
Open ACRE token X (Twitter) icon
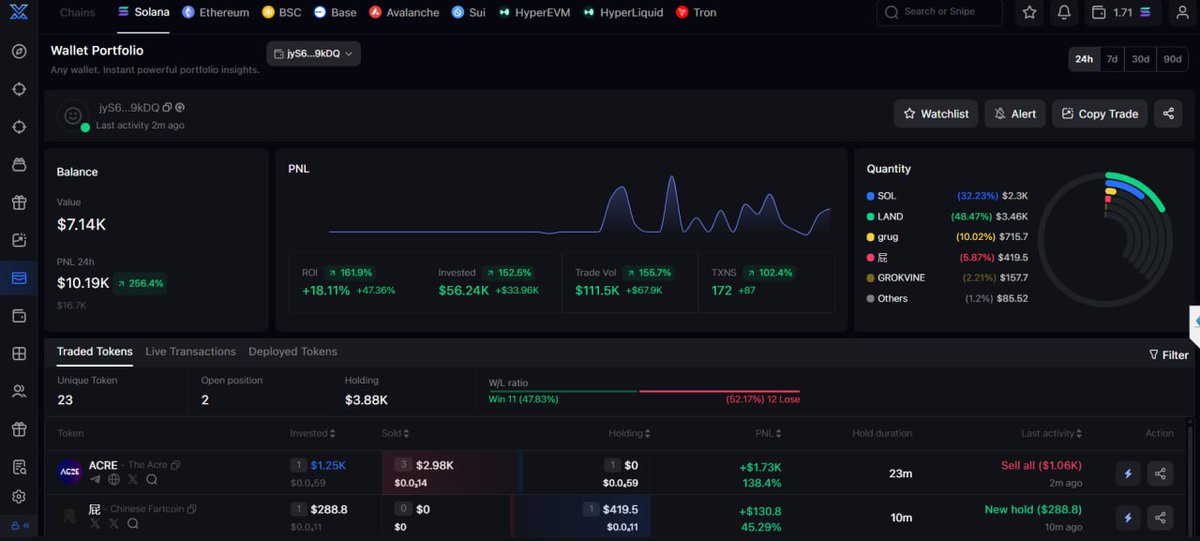point(133,479)
